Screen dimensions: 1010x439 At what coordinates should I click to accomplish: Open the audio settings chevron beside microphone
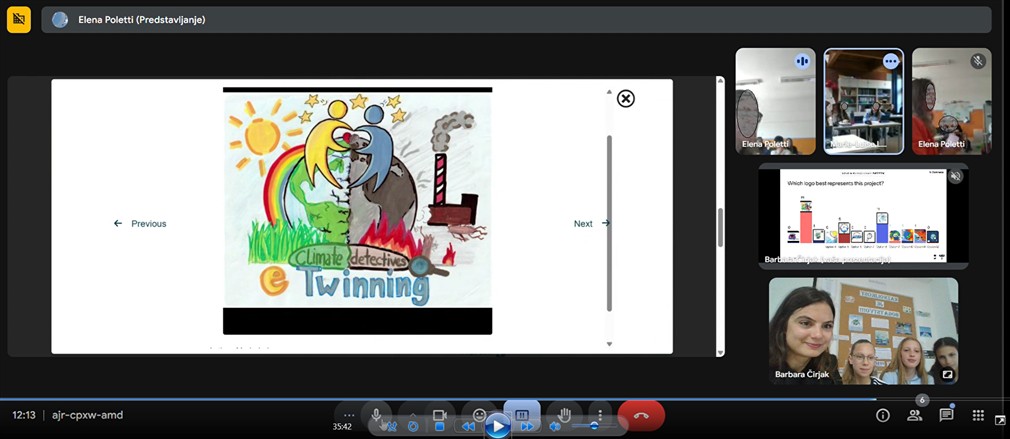coord(412,415)
